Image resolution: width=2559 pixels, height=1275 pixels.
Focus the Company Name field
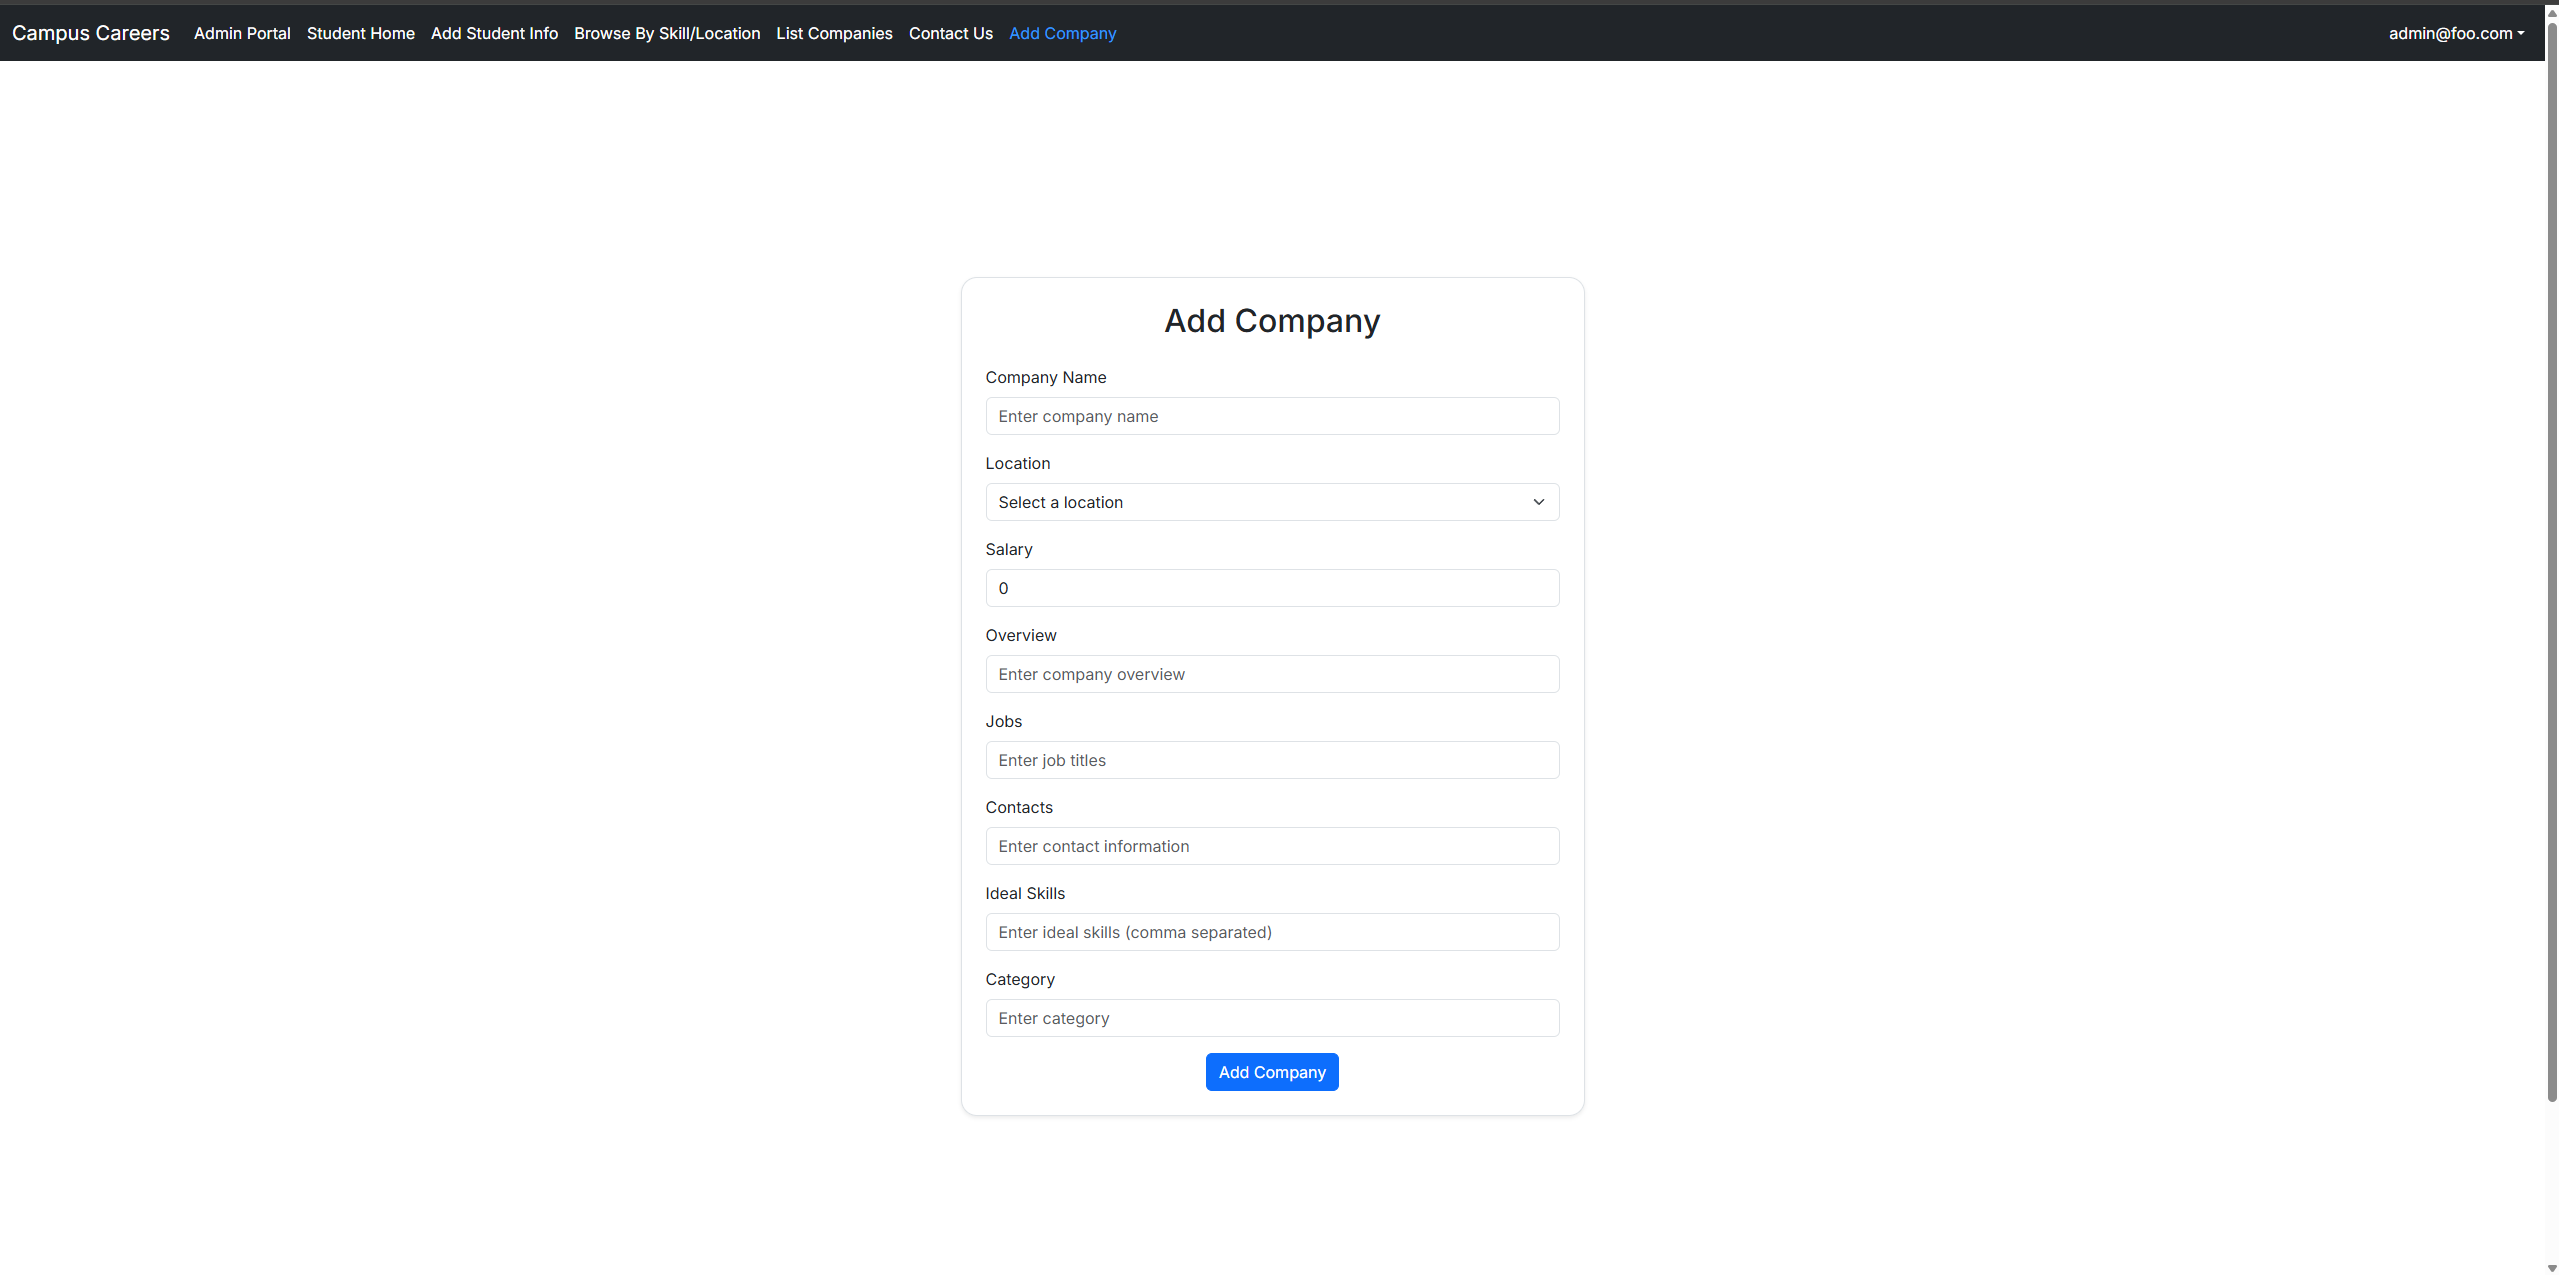(1271, 416)
